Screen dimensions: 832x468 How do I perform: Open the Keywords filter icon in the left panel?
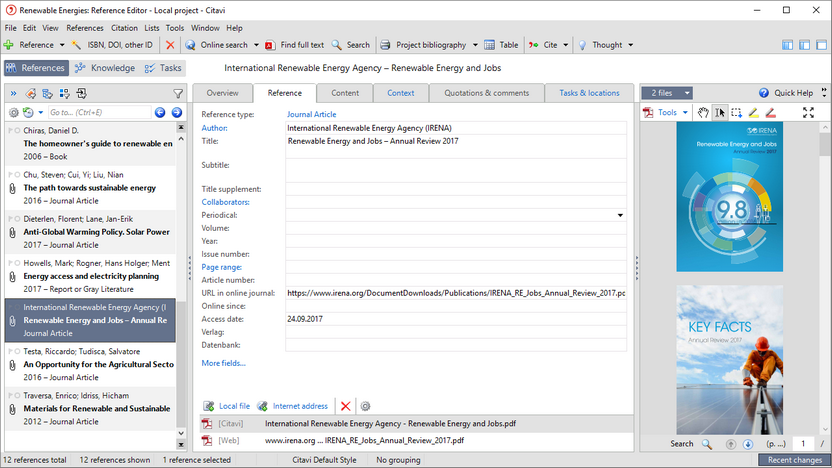(31, 93)
